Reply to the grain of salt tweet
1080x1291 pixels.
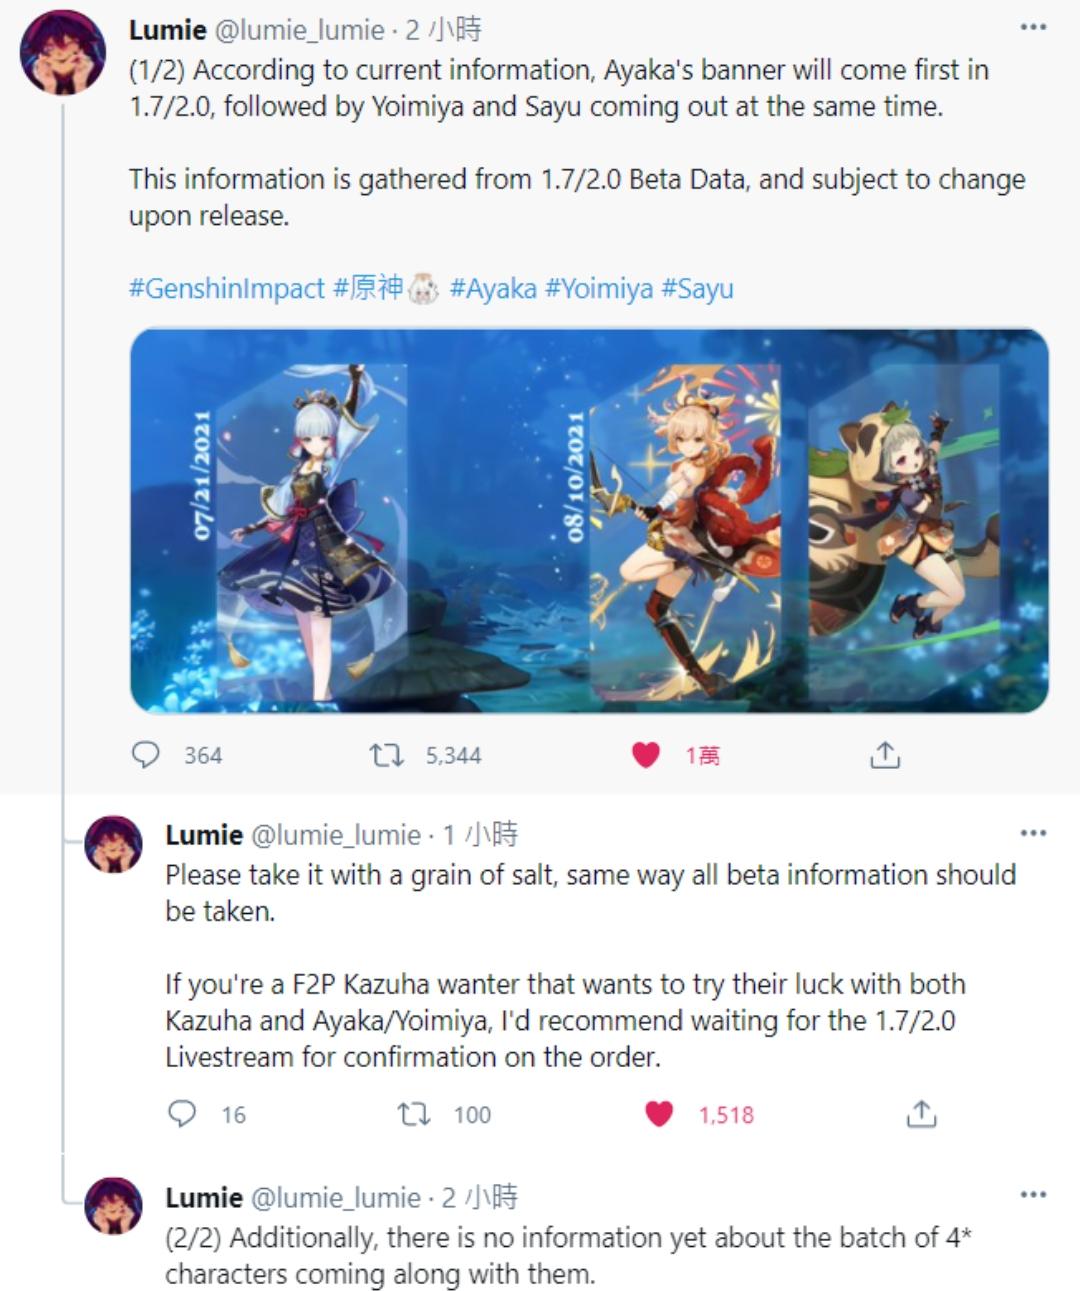tap(182, 1114)
